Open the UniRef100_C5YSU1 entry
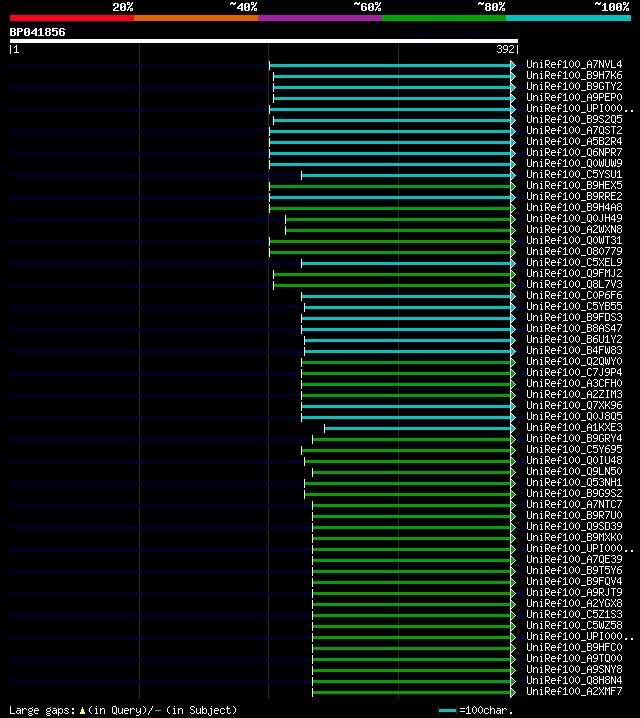Screen dimensions: 640x718 pyautogui.click(x=574, y=174)
